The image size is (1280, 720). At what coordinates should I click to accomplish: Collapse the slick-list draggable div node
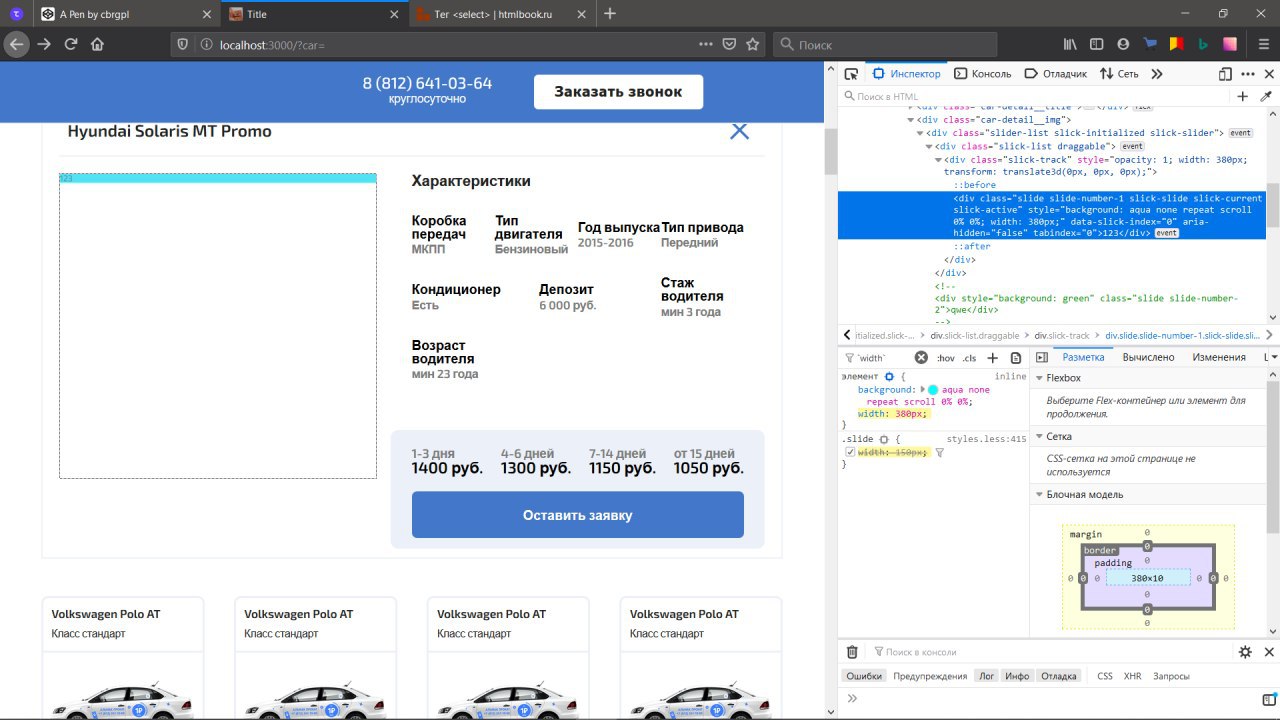(x=929, y=146)
